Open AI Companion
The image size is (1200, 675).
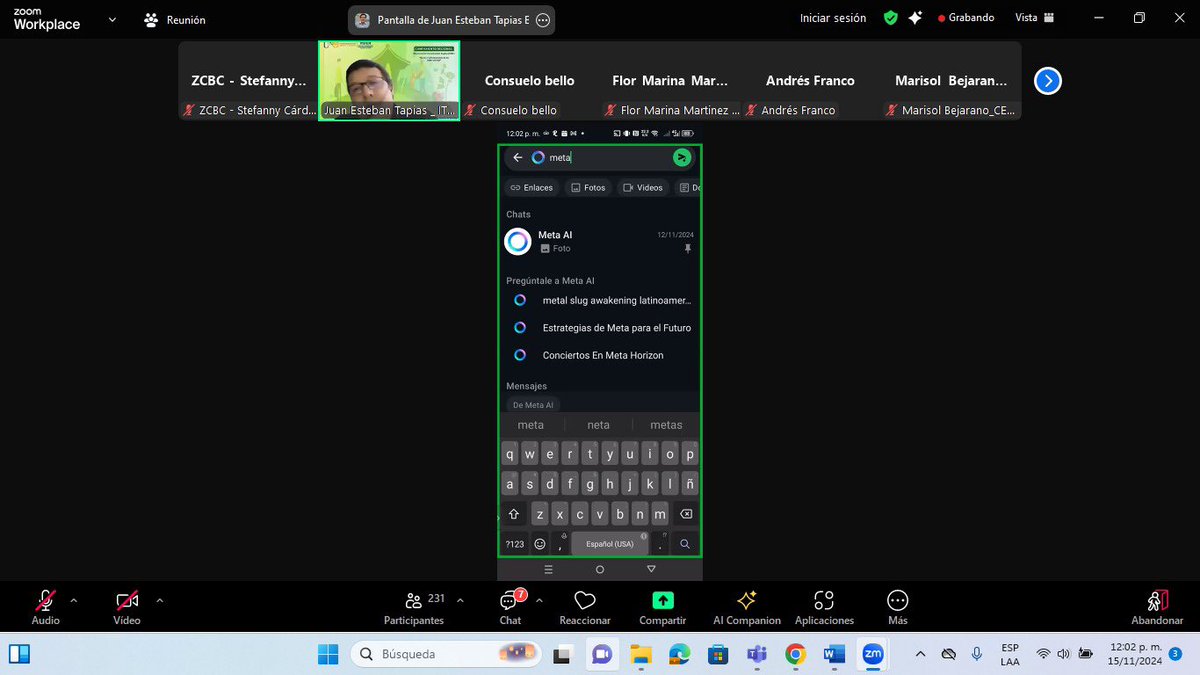[x=746, y=607]
